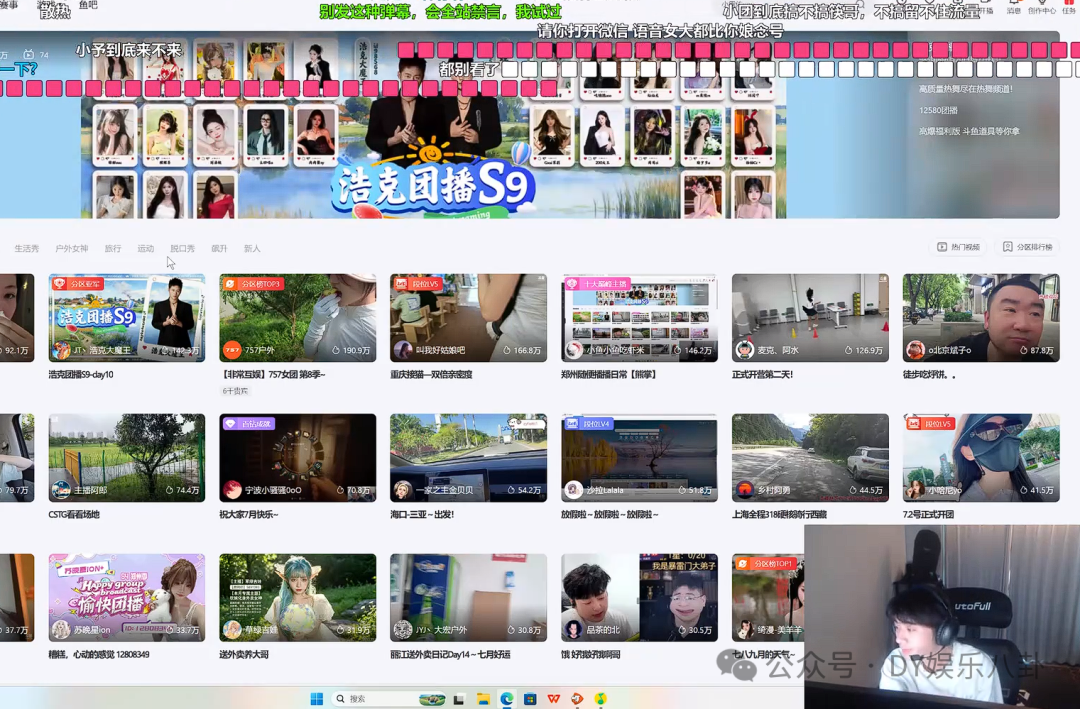This screenshot has height=709, width=1080.
Task: Click the 浩克团播S9 main banner
Action: coord(434,125)
